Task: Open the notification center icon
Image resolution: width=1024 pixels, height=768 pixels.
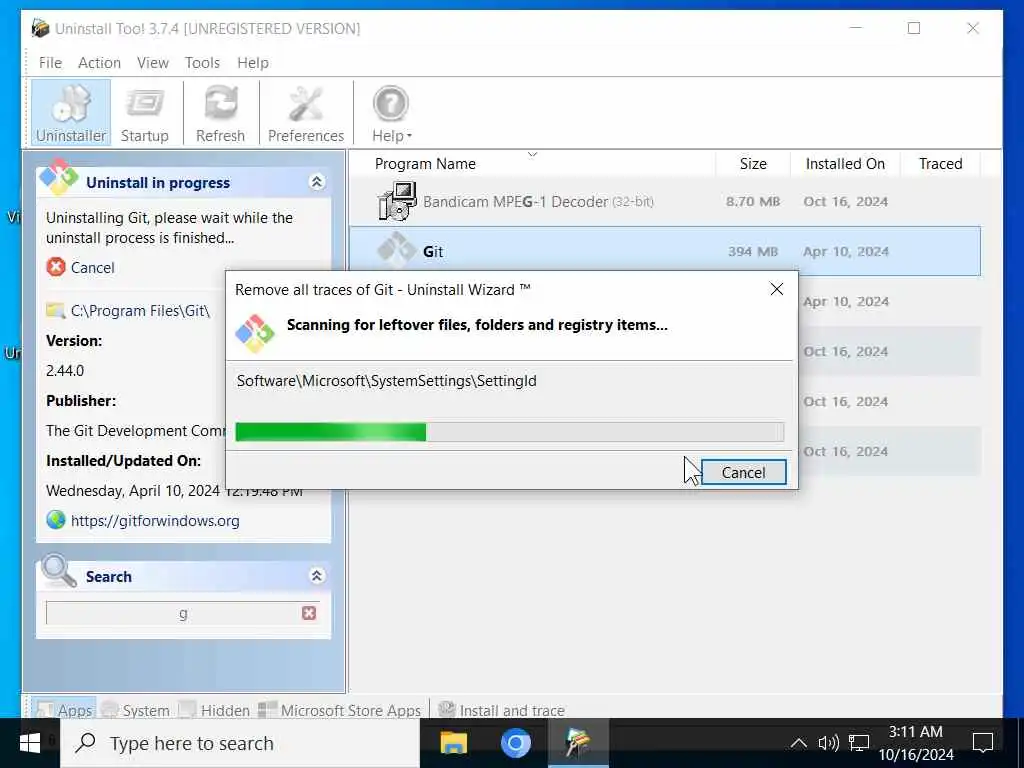Action: point(983,743)
